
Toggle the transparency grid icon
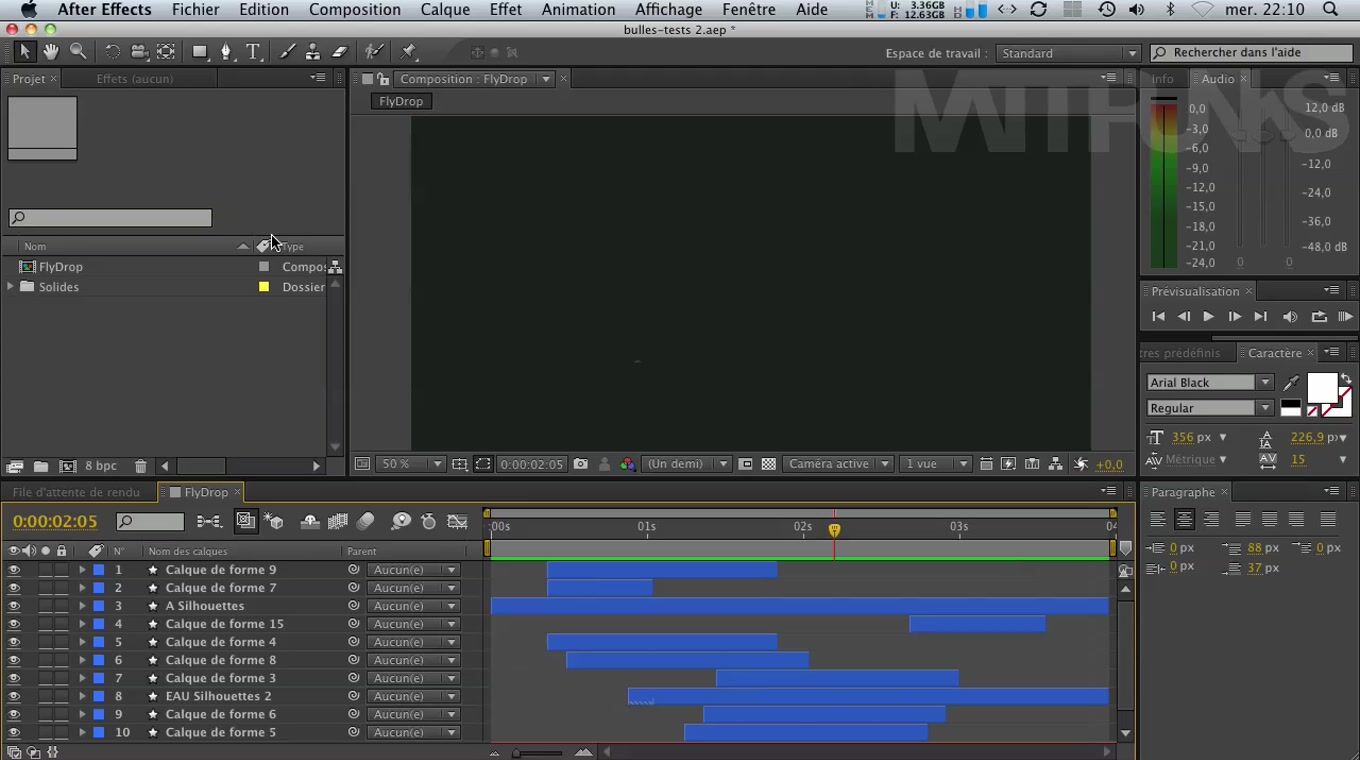click(769, 464)
